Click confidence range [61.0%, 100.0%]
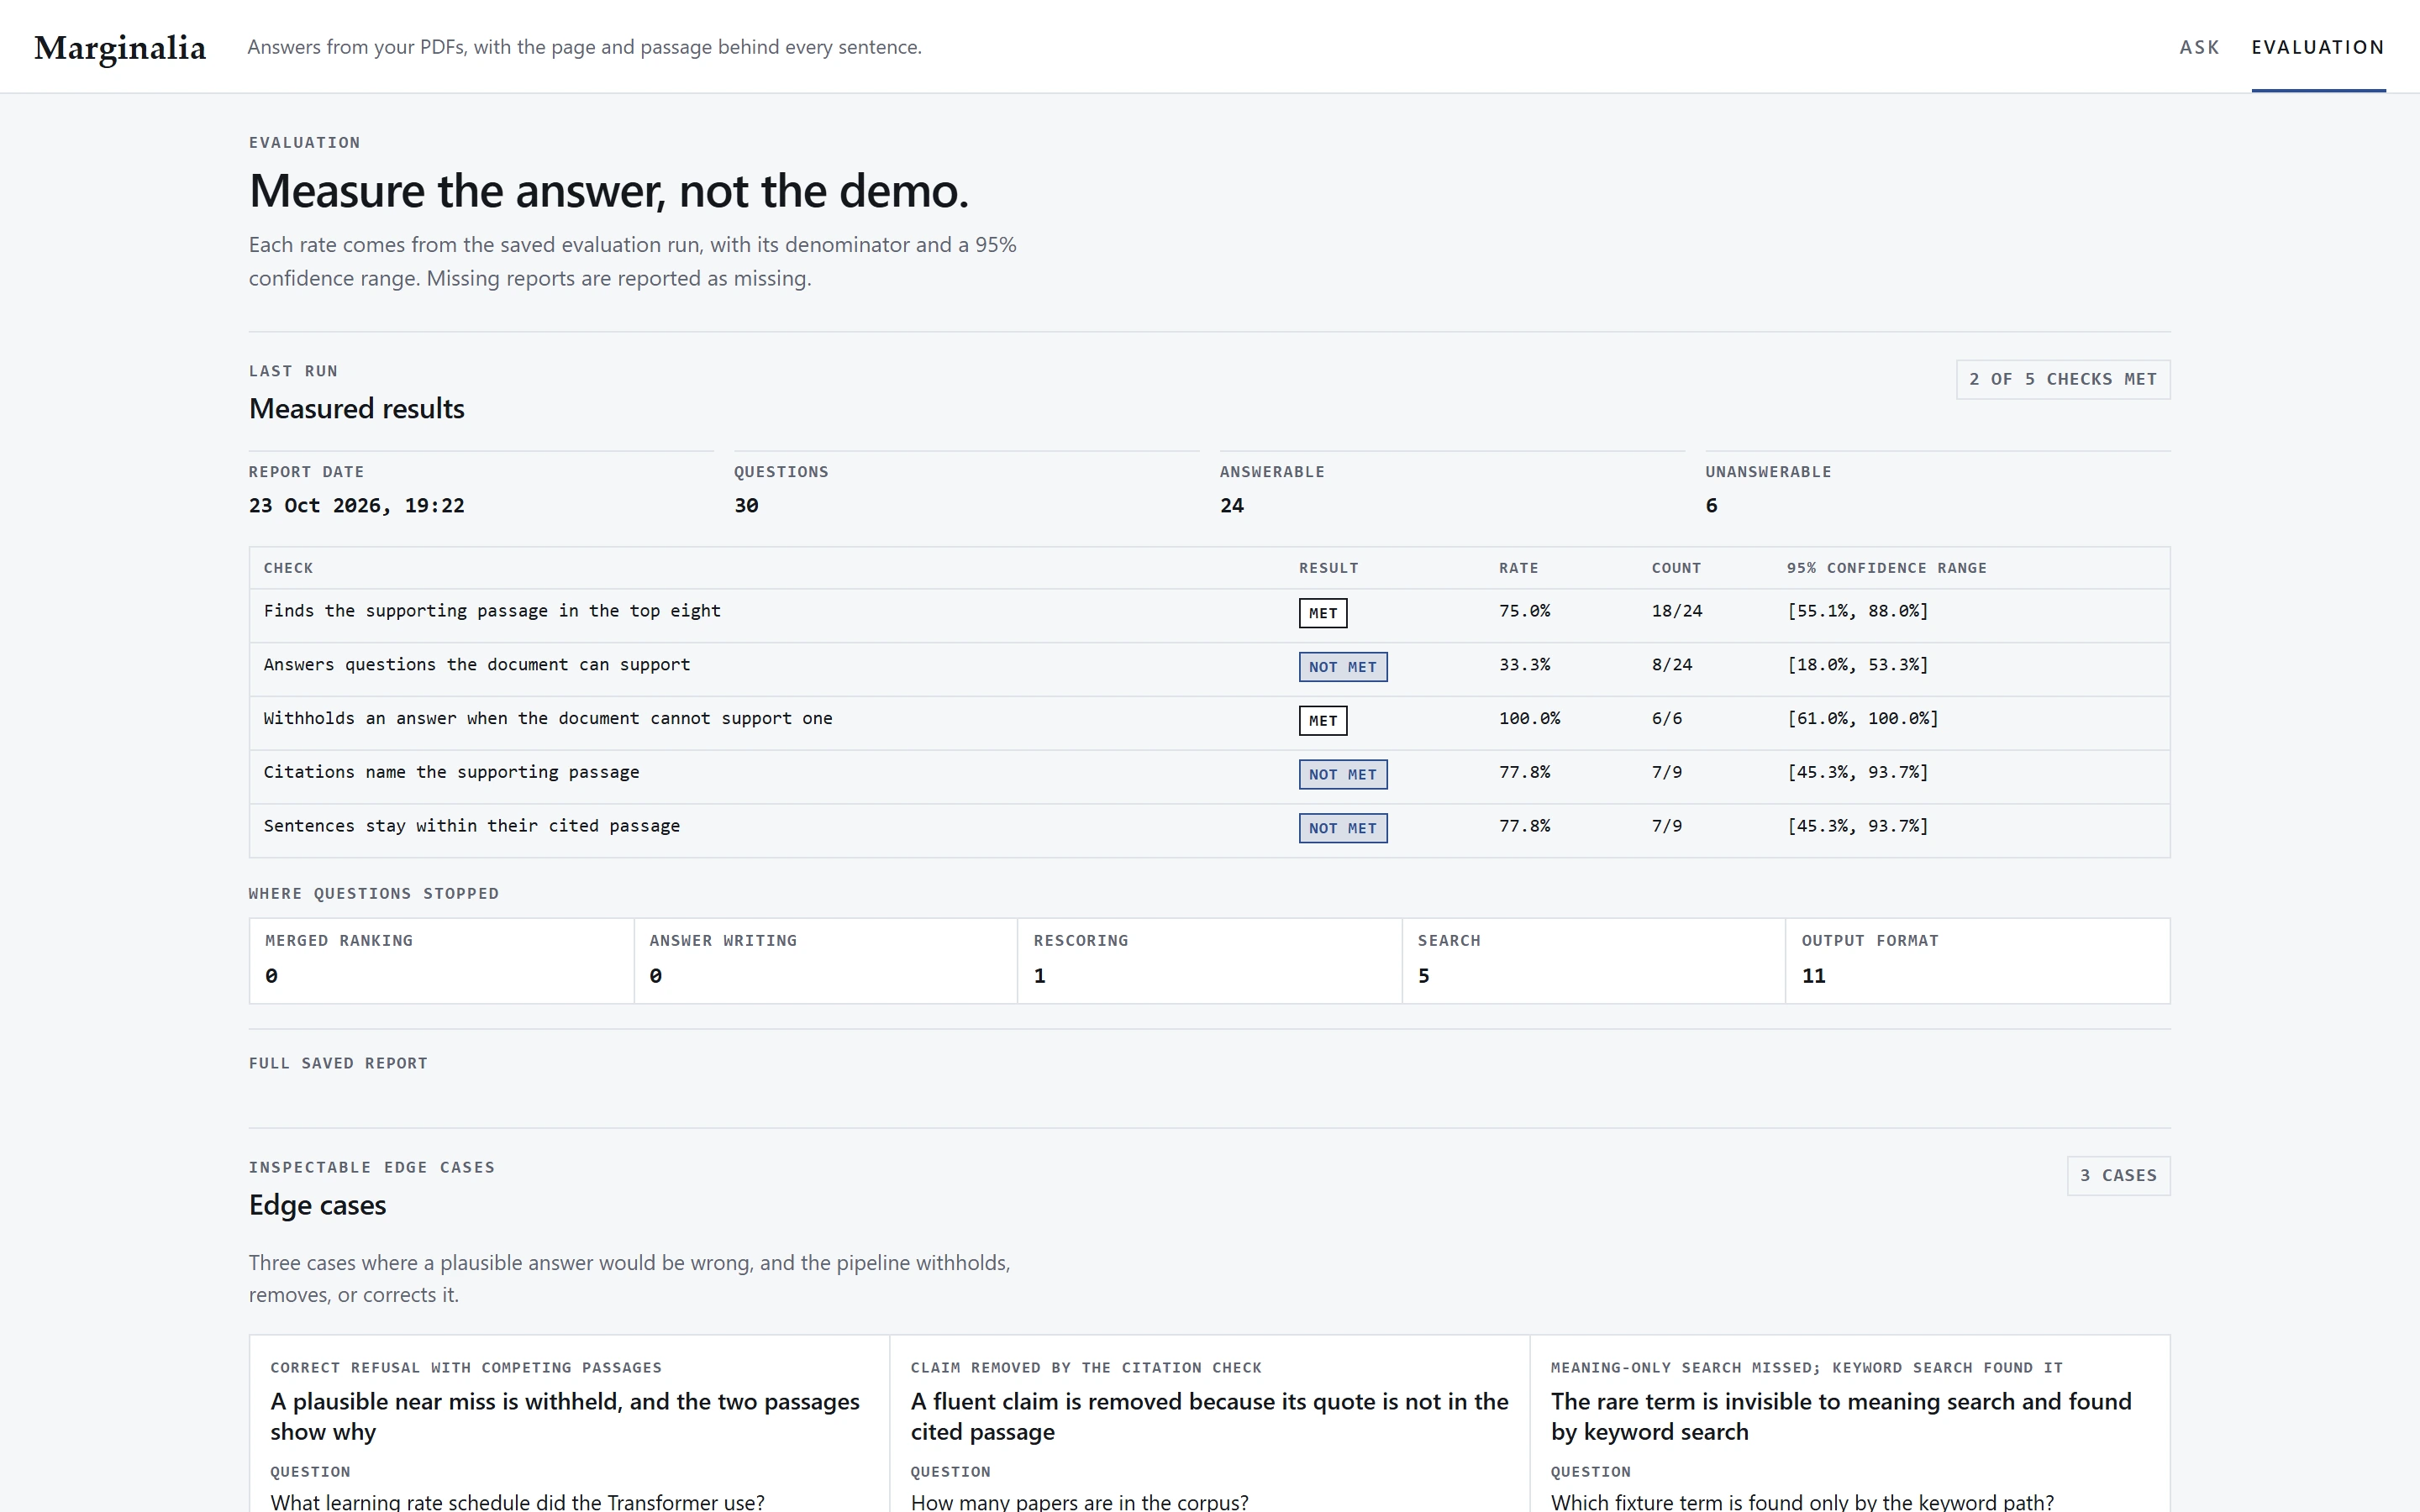Screen dimensions: 2420x1512 (x=1863, y=719)
